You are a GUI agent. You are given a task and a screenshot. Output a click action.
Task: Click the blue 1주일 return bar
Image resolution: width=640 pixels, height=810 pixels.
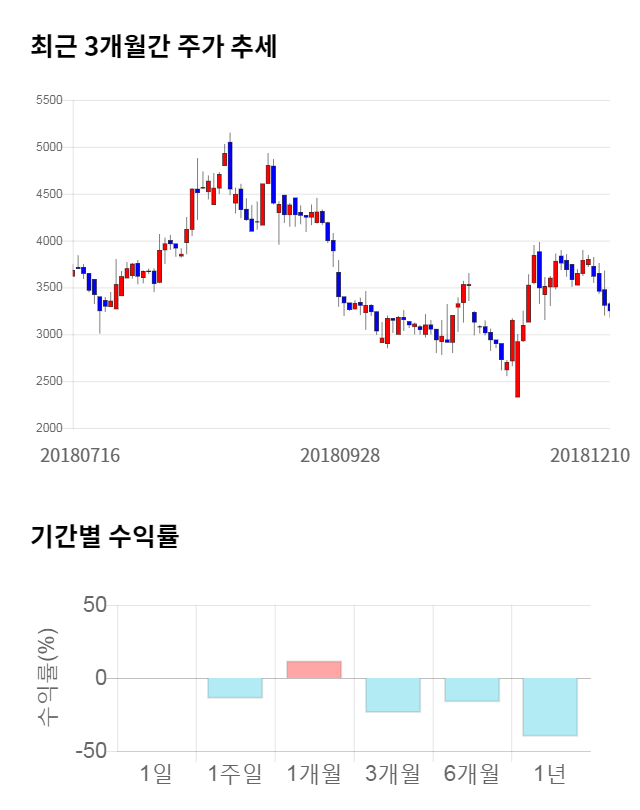(235, 688)
